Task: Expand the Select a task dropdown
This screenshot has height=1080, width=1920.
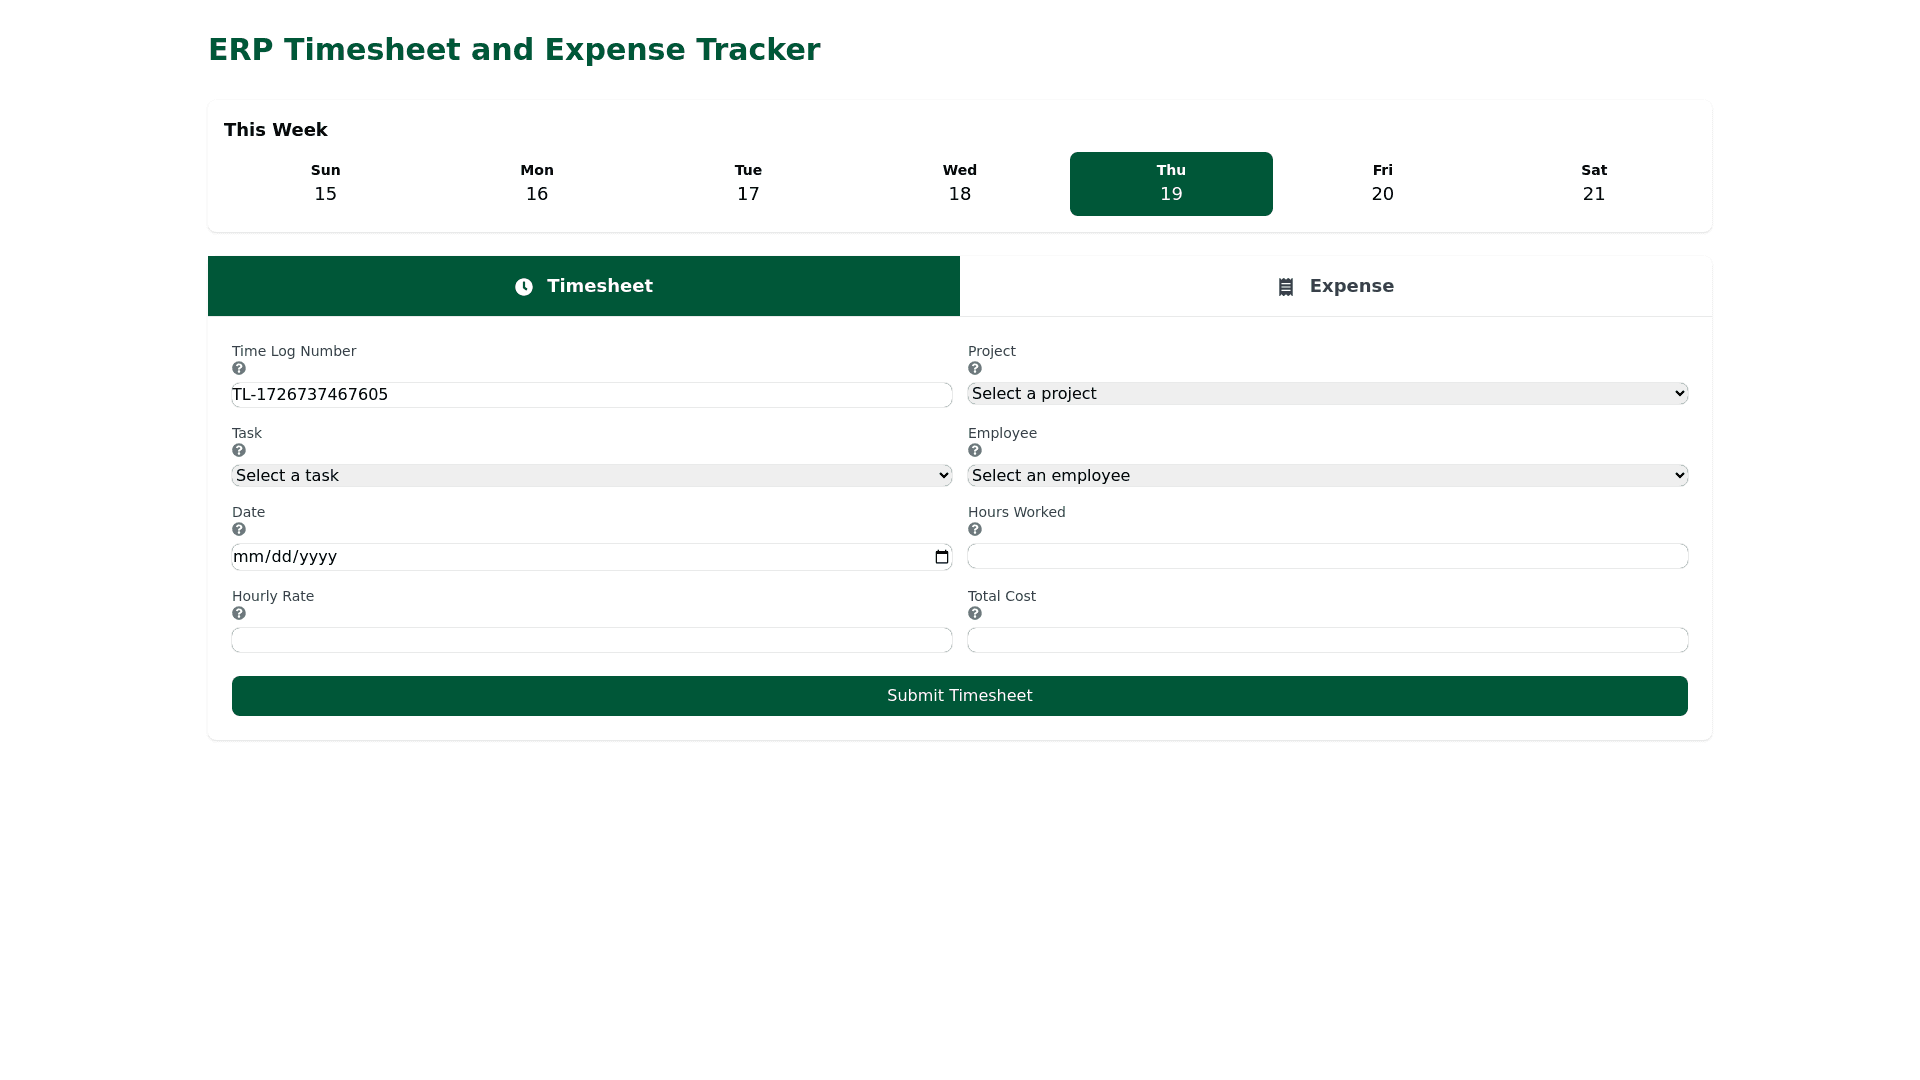Action: [x=591, y=476]
